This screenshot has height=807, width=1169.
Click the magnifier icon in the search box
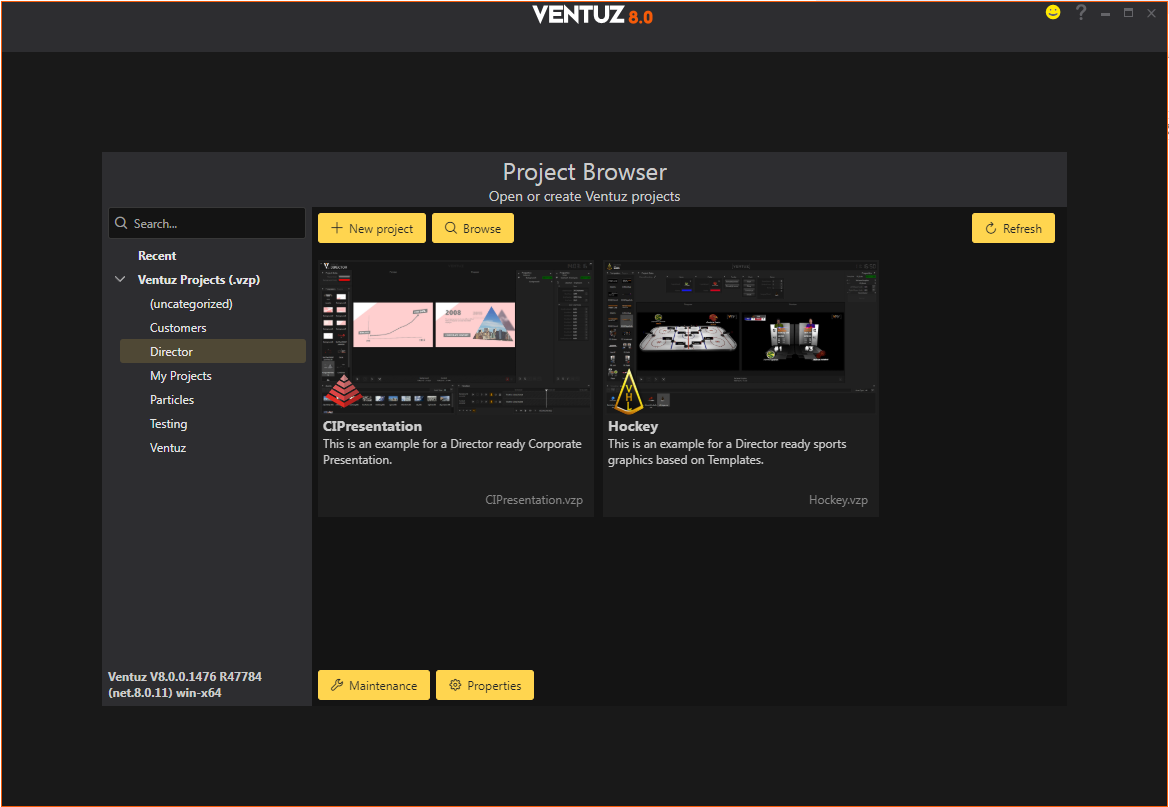pos(121,224)
